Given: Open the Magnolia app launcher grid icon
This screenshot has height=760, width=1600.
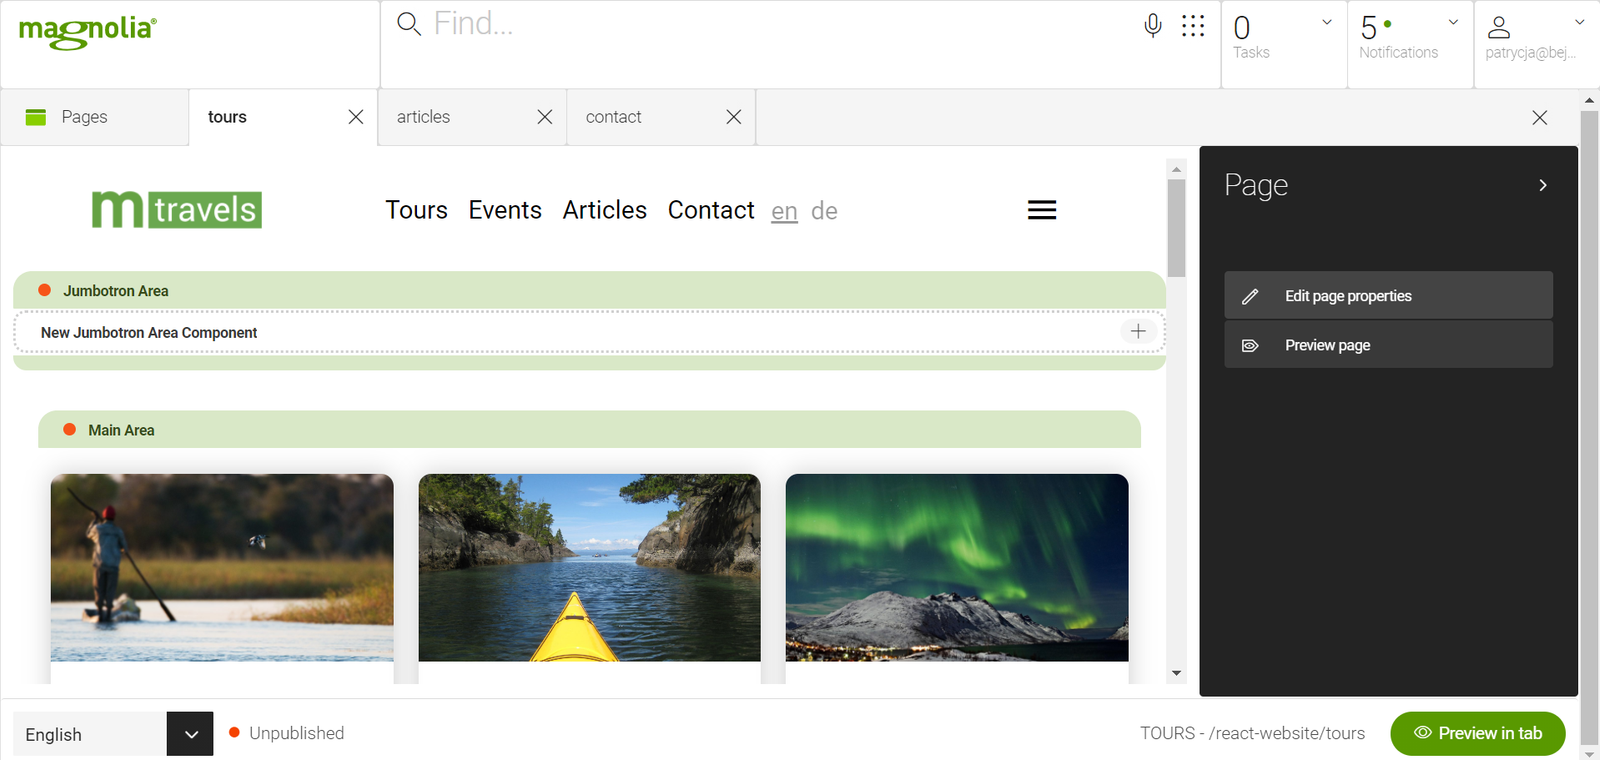Looking at the screenshot, I should [1193, 24].
